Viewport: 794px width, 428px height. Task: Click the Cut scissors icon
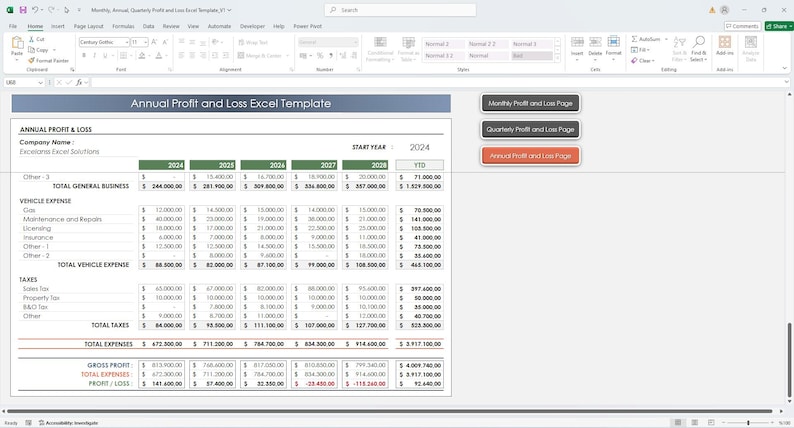(x=31, y=39)
